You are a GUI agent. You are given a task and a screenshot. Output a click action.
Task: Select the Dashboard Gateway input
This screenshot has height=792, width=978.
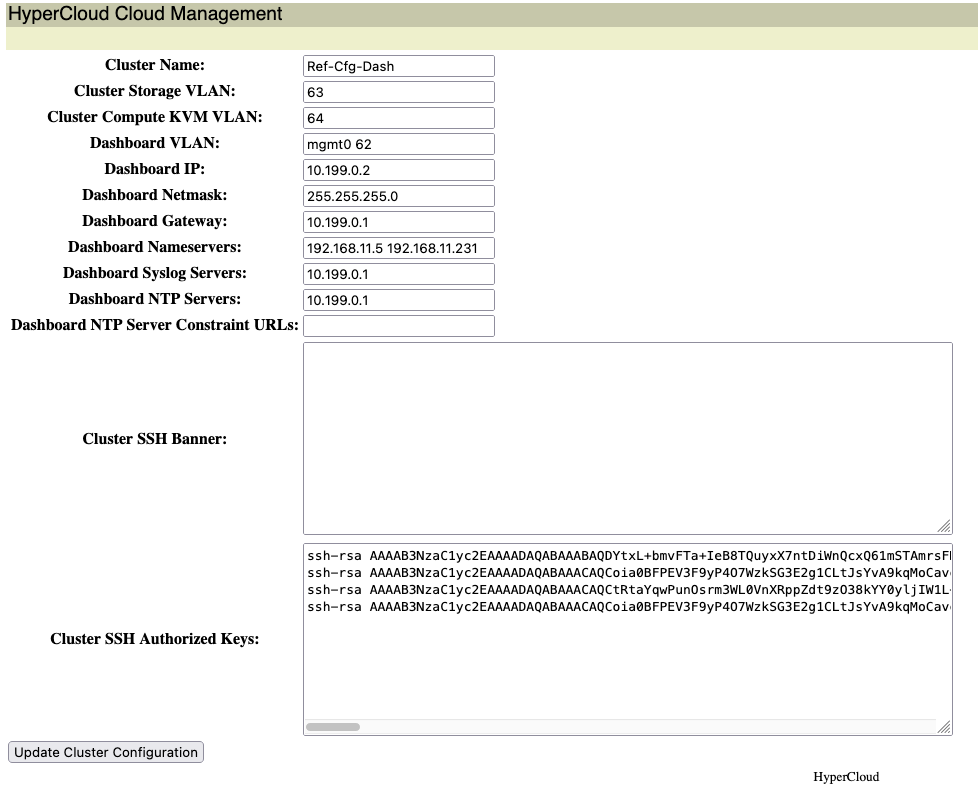pyautogui.click(x=398, y=222)
